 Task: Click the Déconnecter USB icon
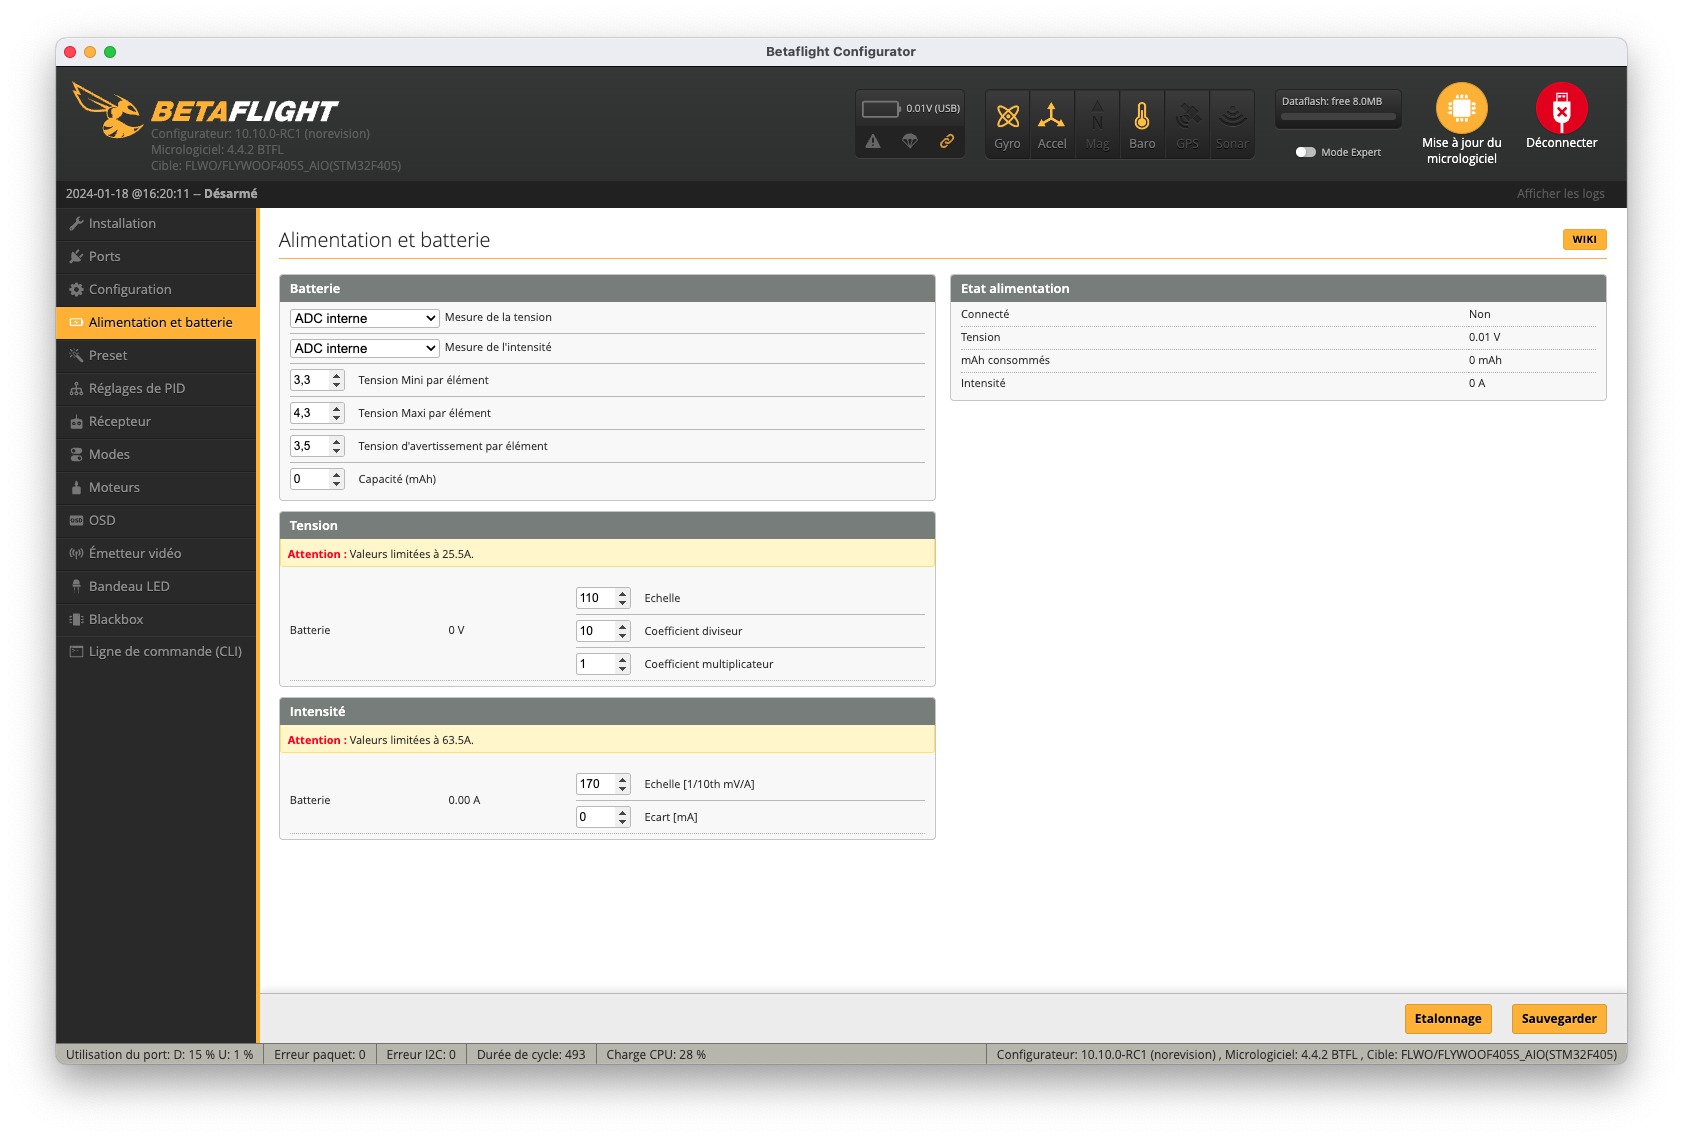coord(1561,108)
